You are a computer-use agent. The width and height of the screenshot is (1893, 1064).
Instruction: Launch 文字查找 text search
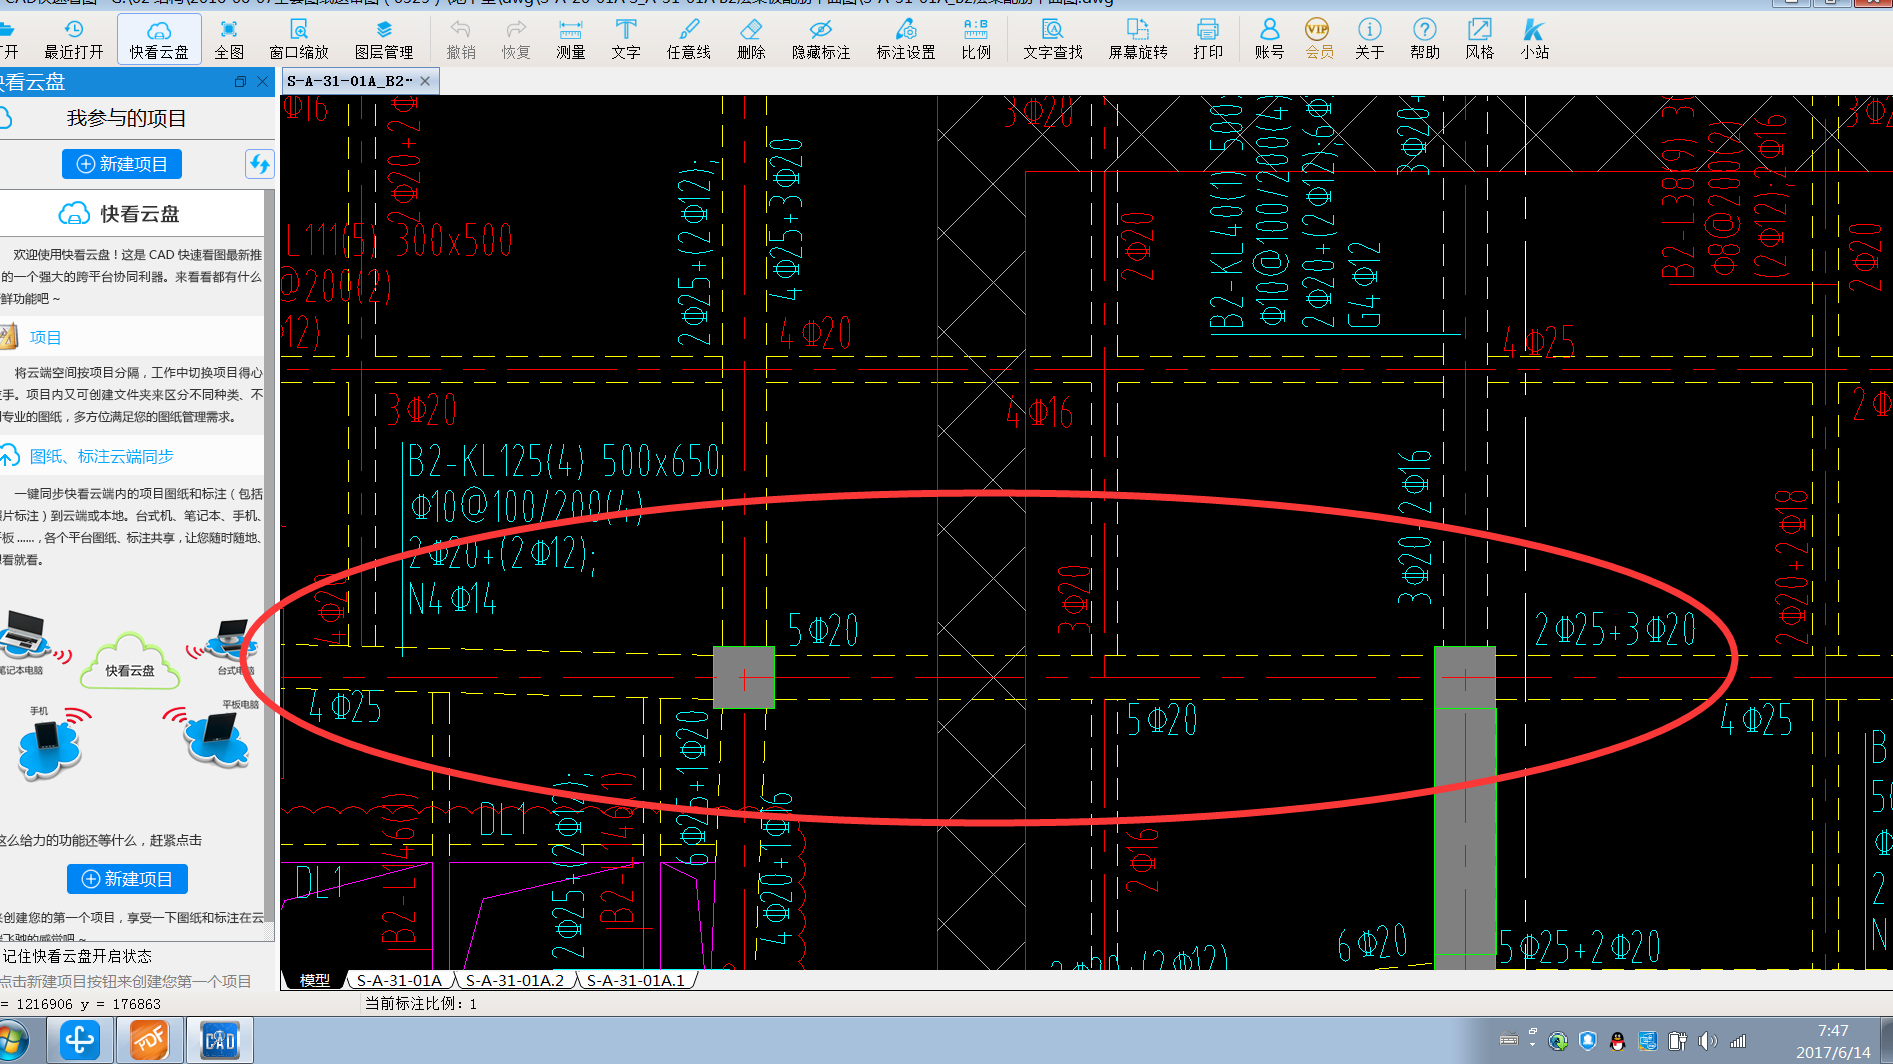point(1053,39)
